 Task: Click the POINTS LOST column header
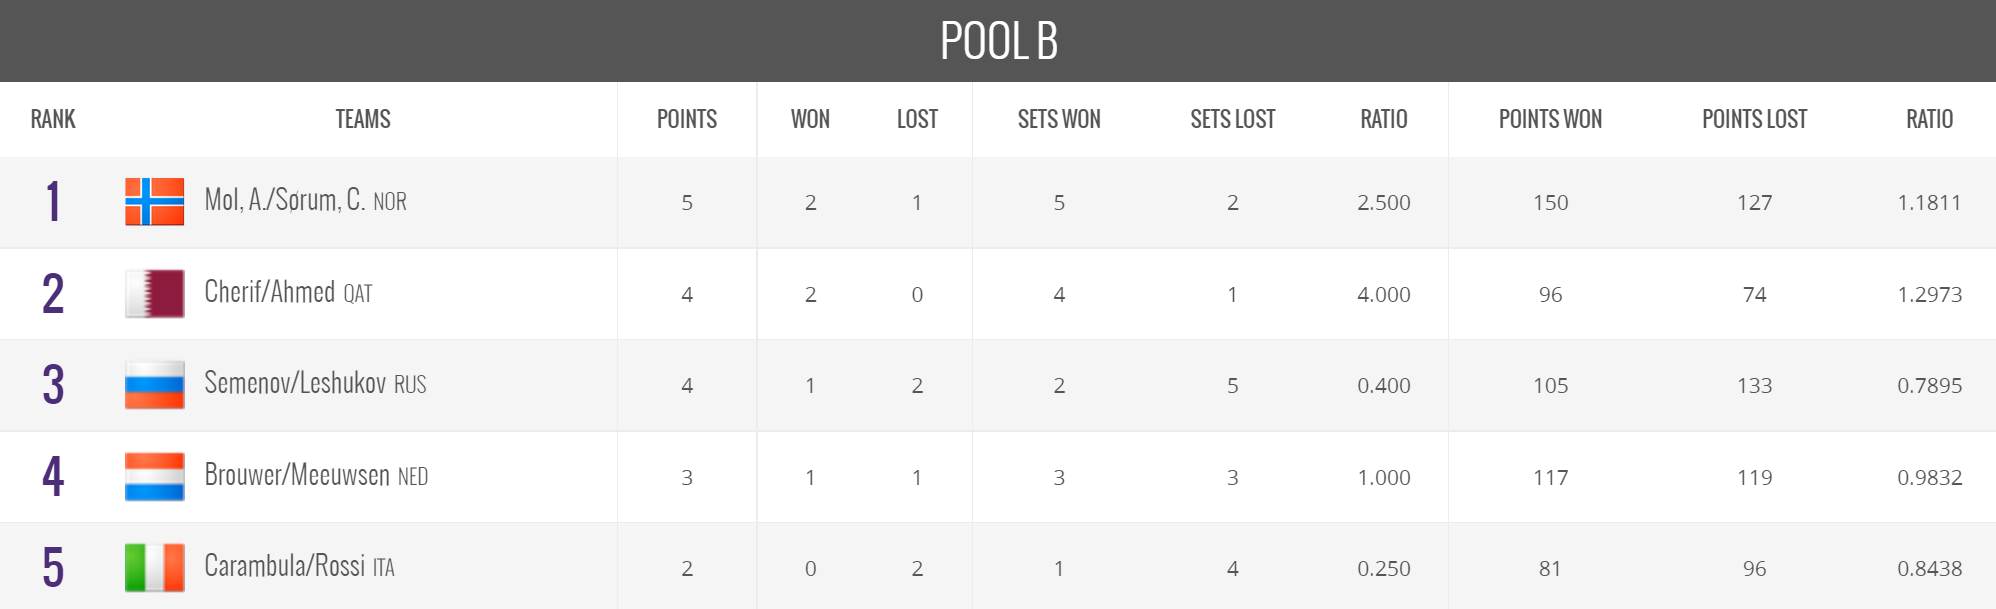pos(1754,119)
